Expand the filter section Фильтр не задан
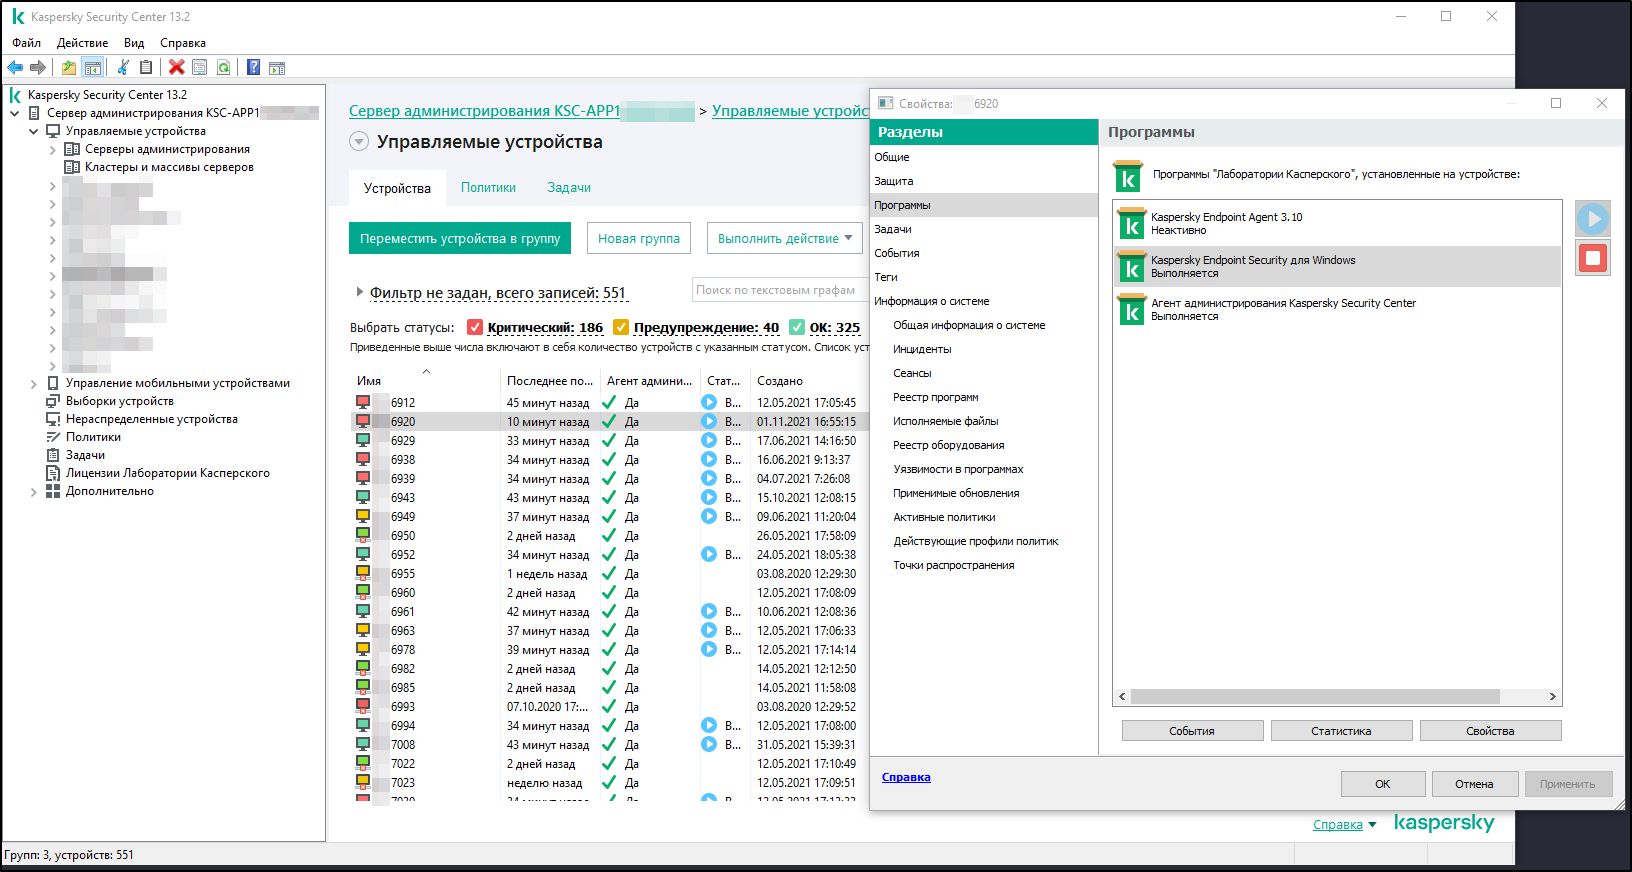The image size is (1632, 872). [360, 292]
